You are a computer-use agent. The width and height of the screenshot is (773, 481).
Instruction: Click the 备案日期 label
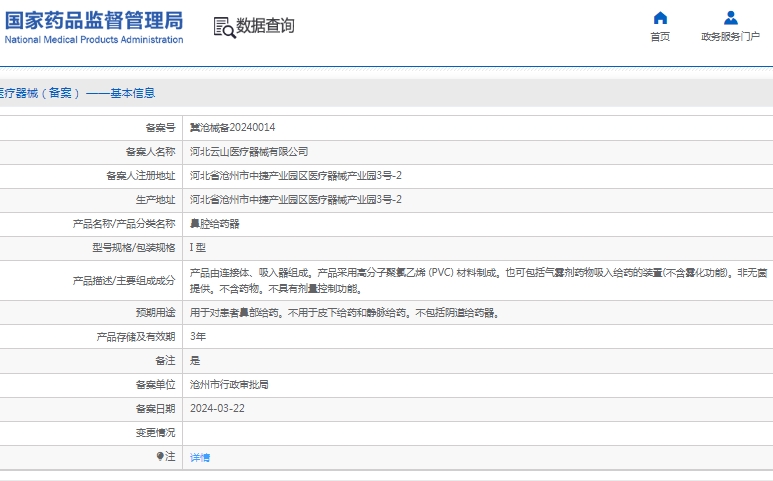coord(155,409)
